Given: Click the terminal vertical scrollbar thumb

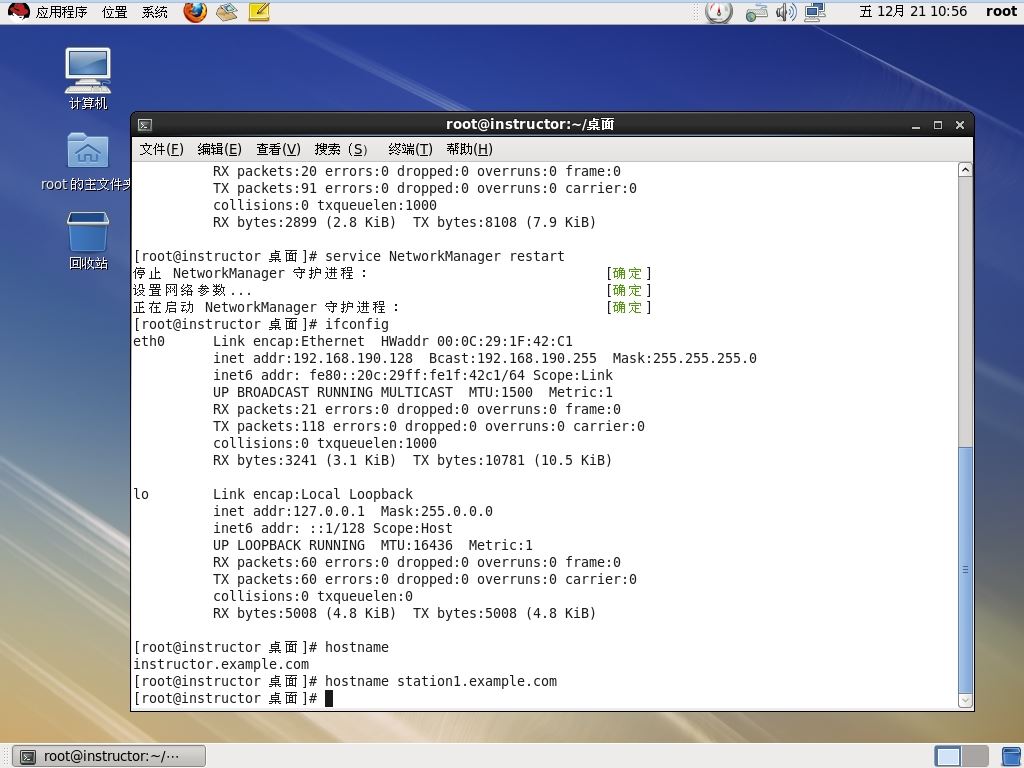Looking at the screenshot, I should (x=965, y=570).
